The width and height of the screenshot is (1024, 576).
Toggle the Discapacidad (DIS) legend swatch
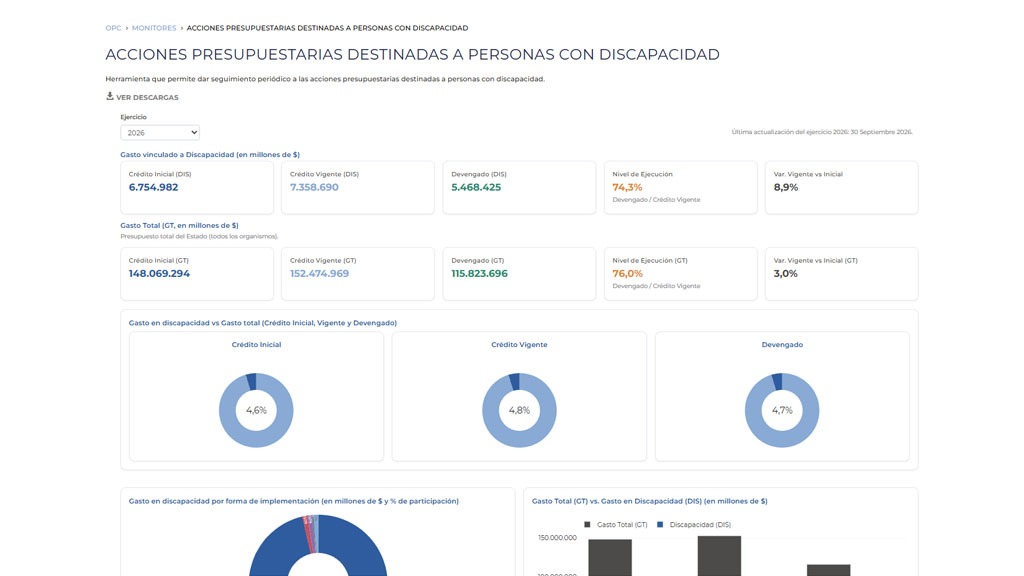pos(660,524)
